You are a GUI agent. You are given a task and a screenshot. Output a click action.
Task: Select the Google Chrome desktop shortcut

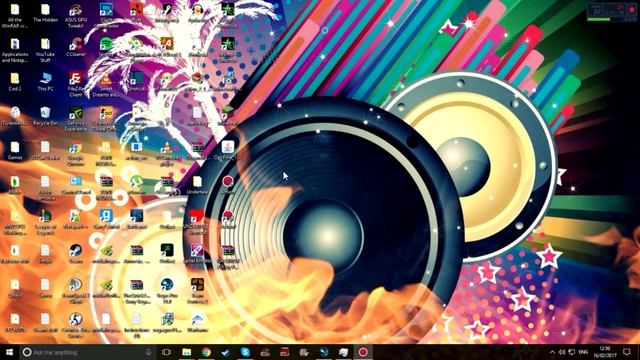tap(76, 153)
